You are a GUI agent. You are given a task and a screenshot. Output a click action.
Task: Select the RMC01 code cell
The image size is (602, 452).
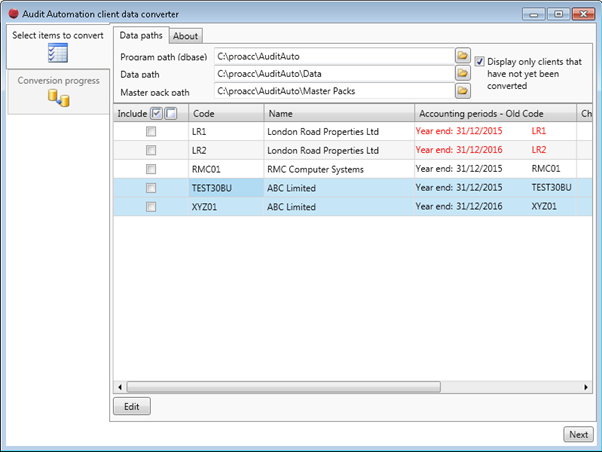[226, 169]
